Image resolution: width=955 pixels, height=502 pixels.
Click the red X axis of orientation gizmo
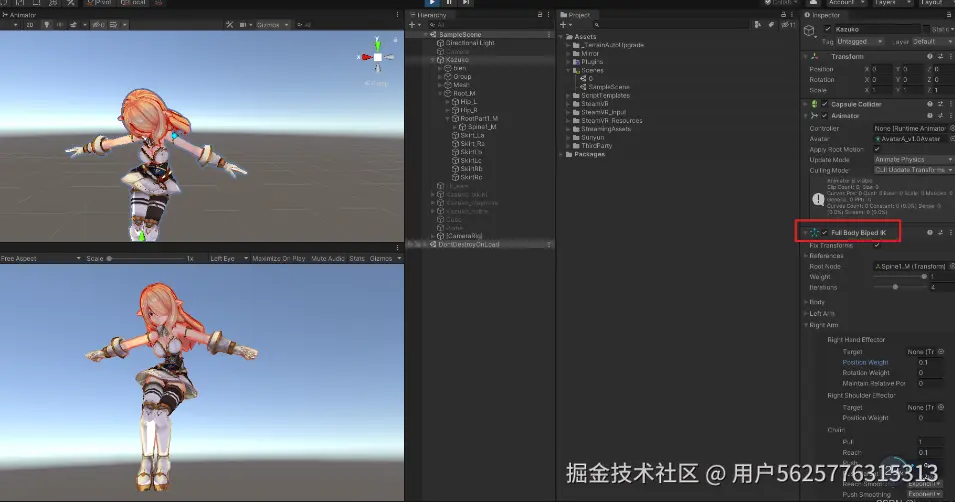[365, 57]
